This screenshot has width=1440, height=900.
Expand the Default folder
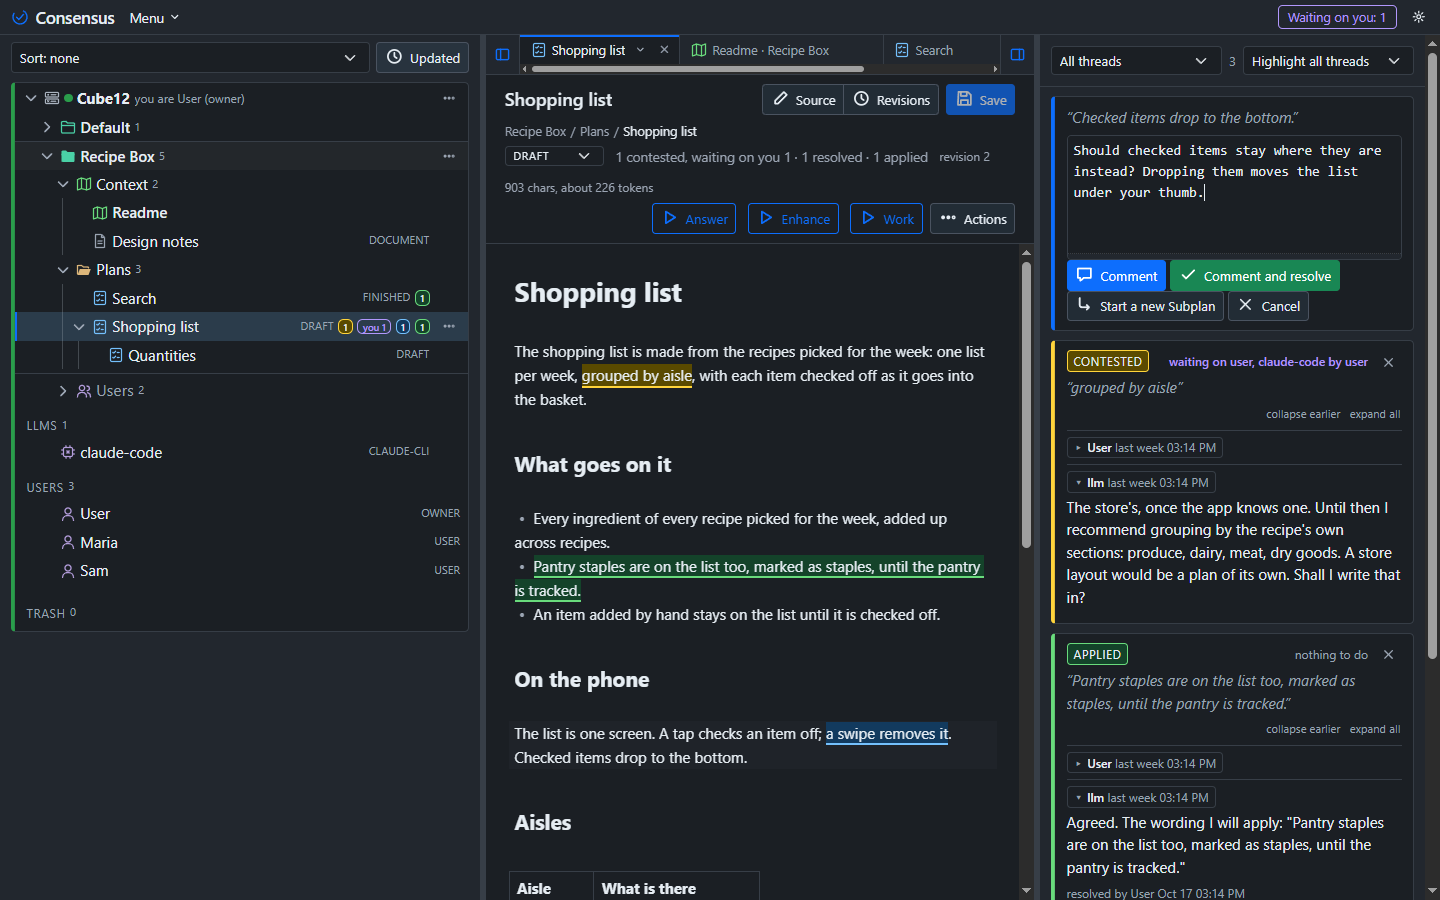pos(47,127)
